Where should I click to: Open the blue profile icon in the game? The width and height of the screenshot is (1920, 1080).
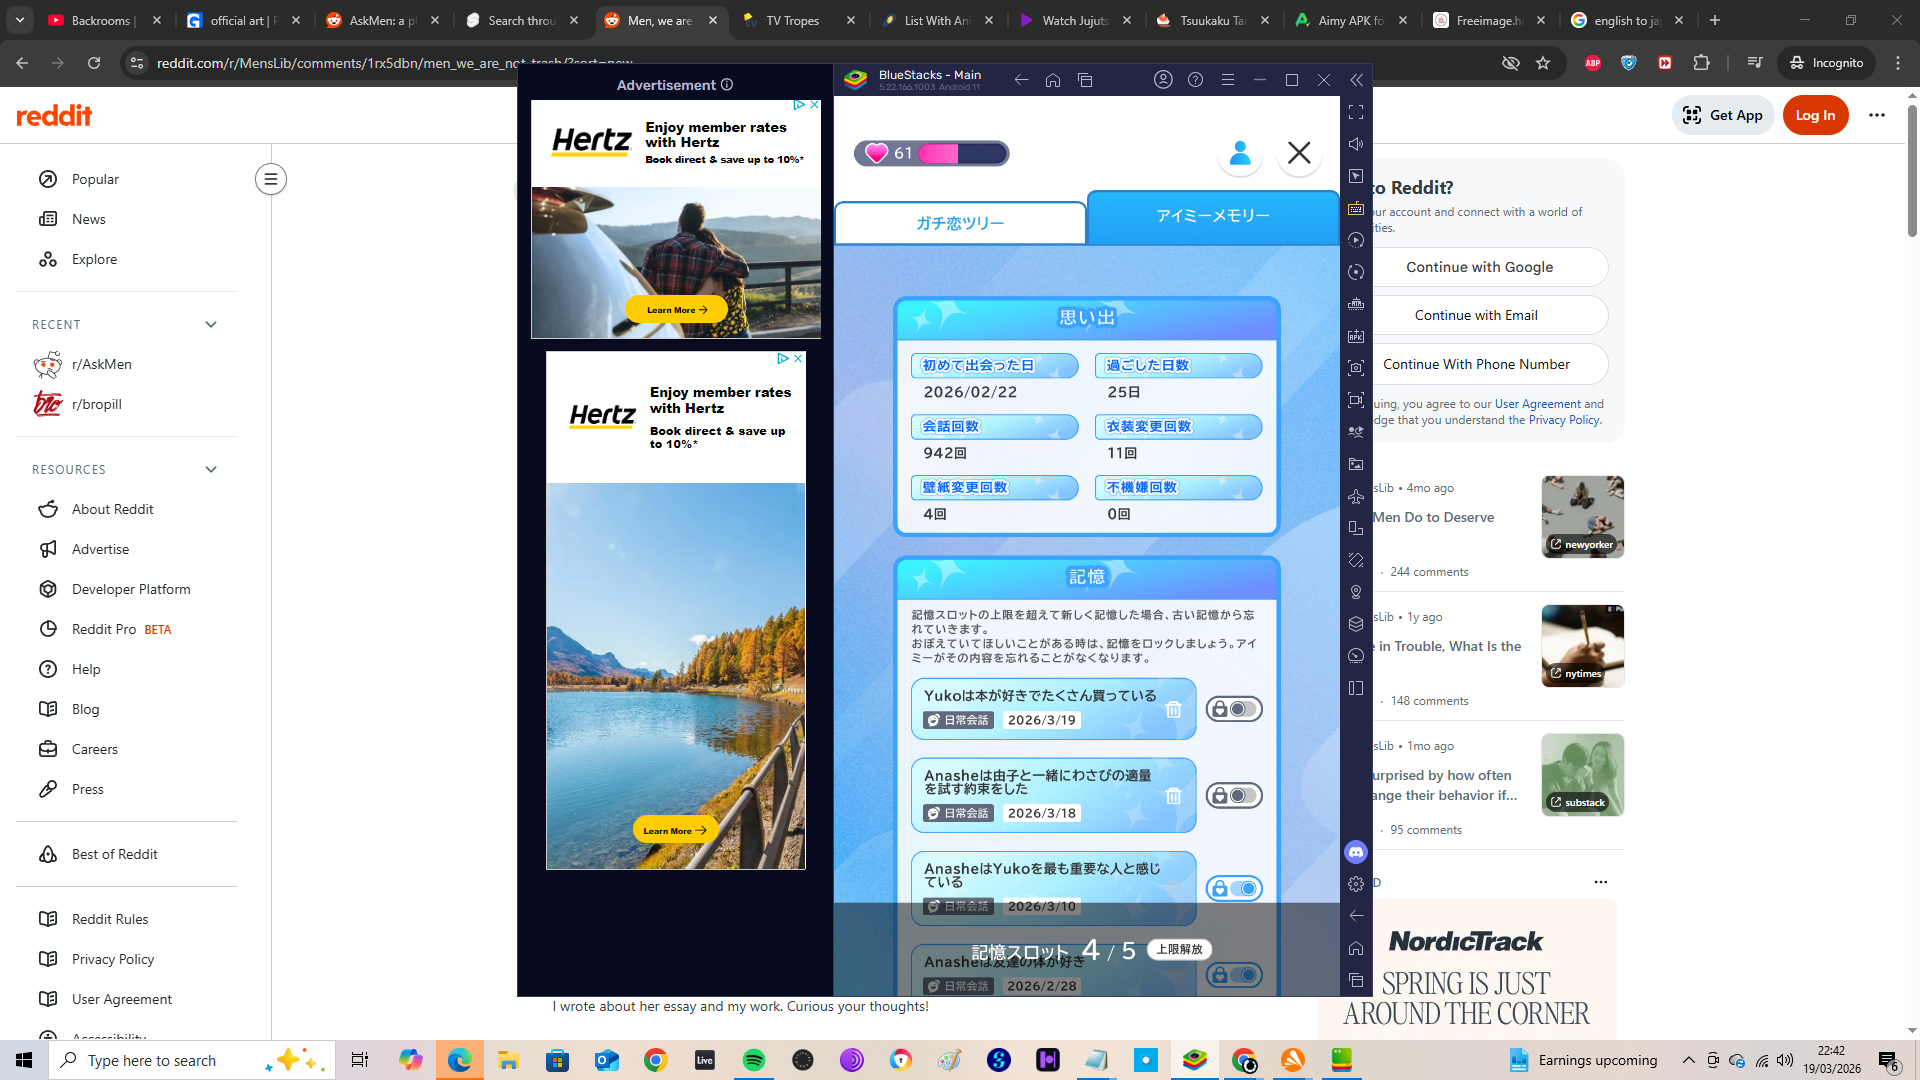[1240, 153]
